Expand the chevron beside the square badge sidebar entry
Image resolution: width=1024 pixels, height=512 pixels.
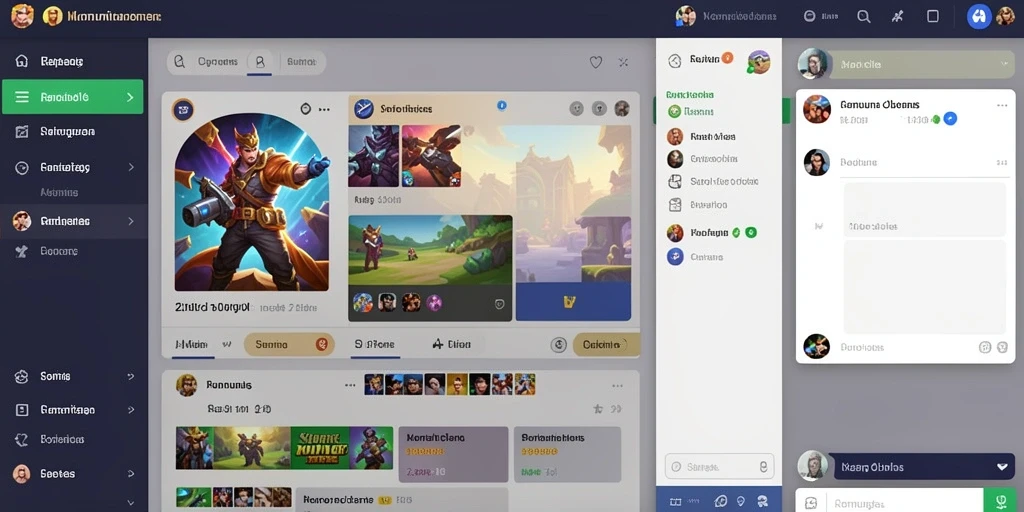pos(131,410)
